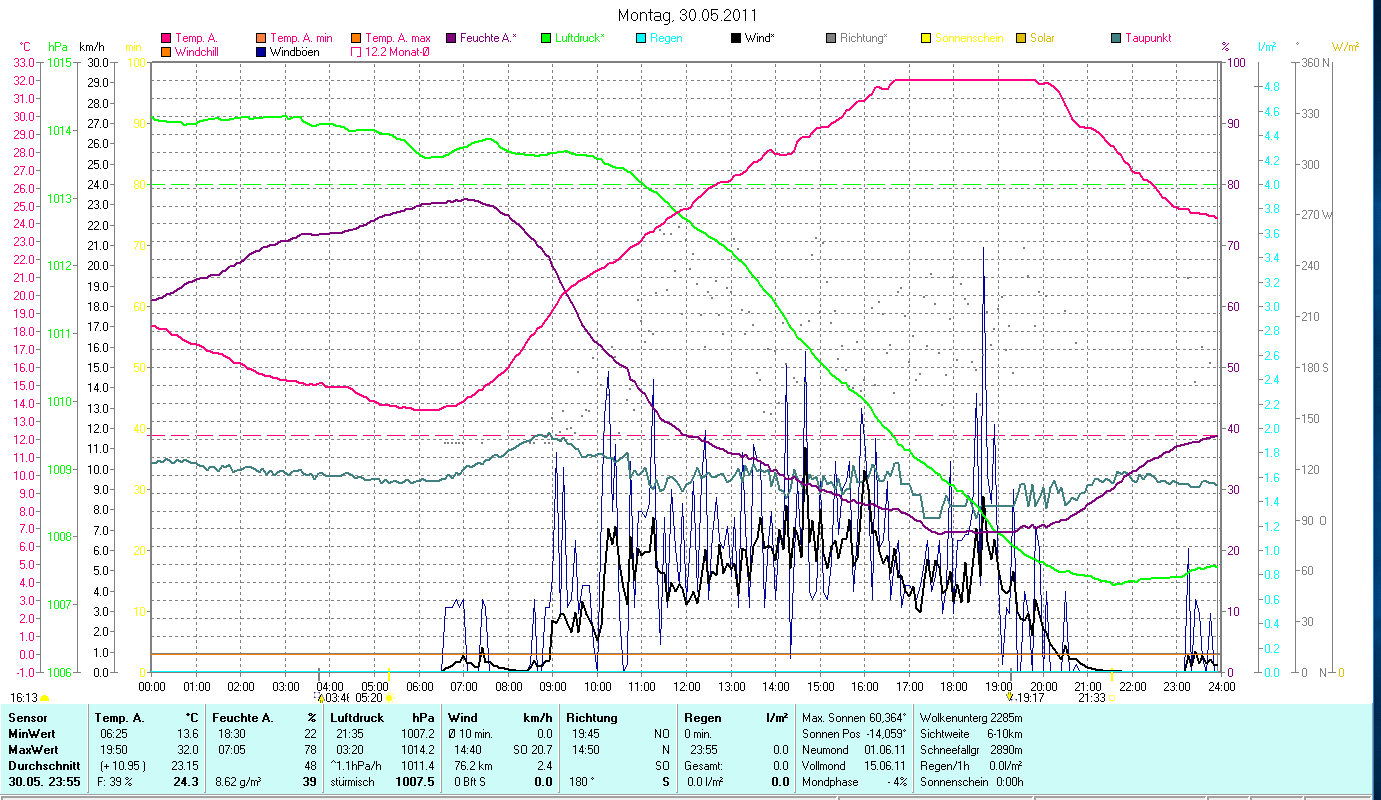Toggle the gray Richtung legend marker

pyautogui.click(x=831, y=38)
